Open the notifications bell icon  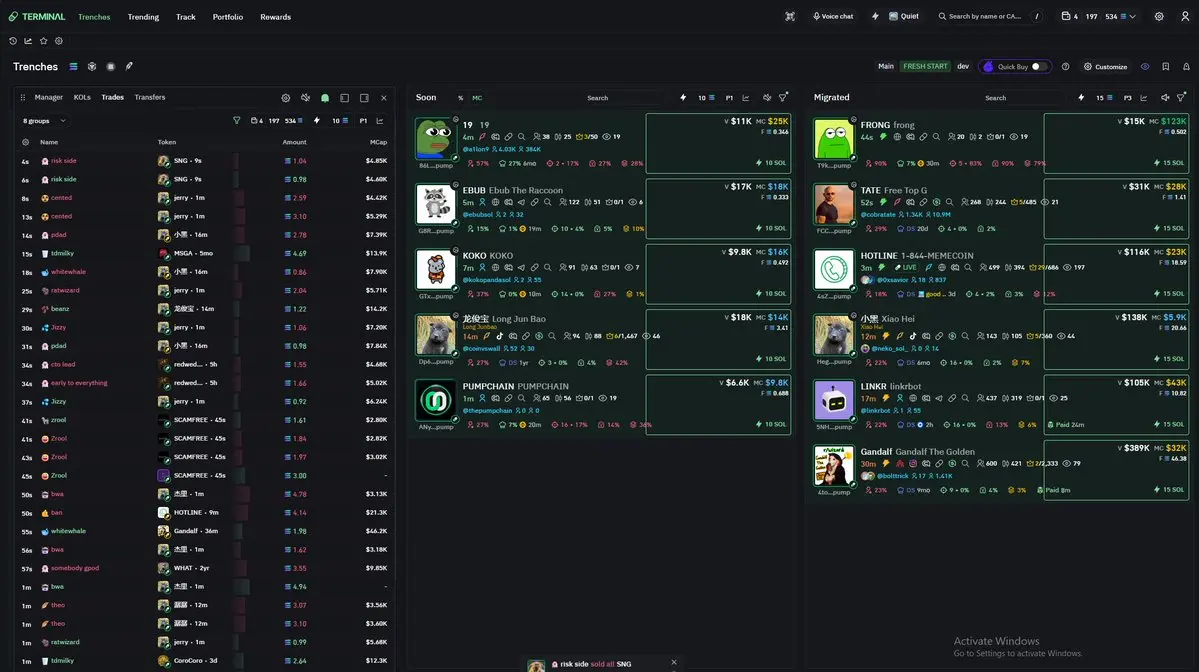[x=1186, y=67]
